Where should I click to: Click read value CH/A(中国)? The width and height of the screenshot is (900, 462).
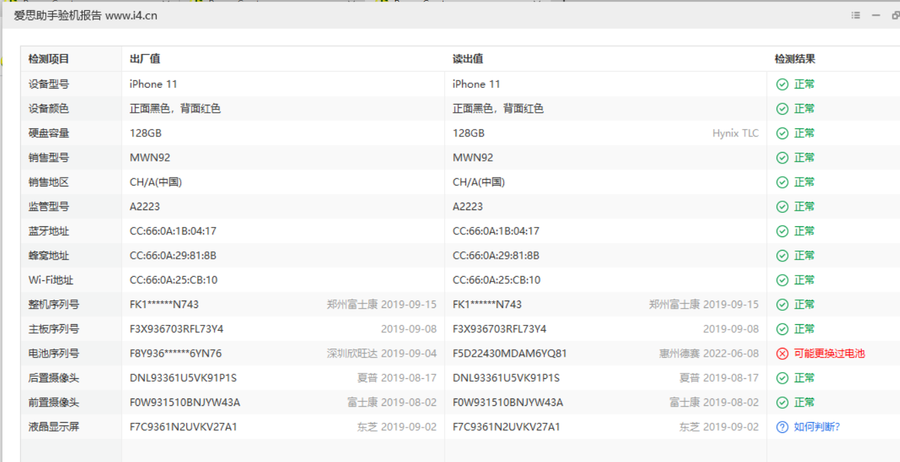(479, 182)
